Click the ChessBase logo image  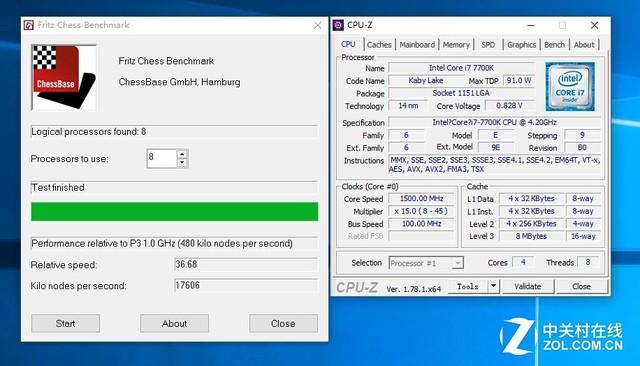(x=64, y=78)
